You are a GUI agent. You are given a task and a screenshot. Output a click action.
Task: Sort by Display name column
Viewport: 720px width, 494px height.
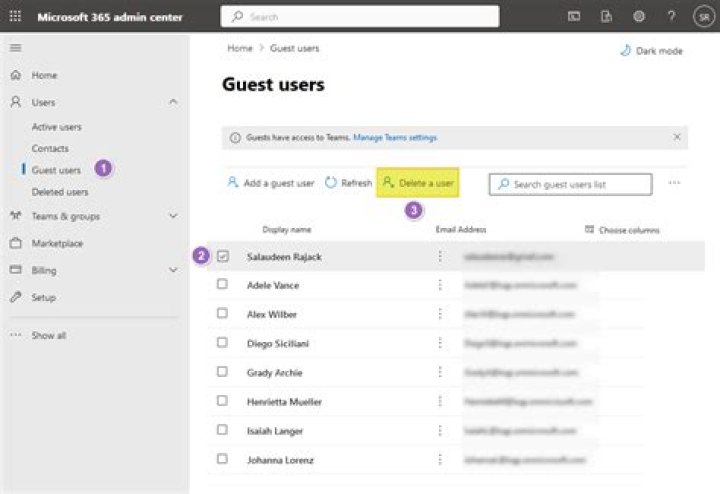[287, 230]
